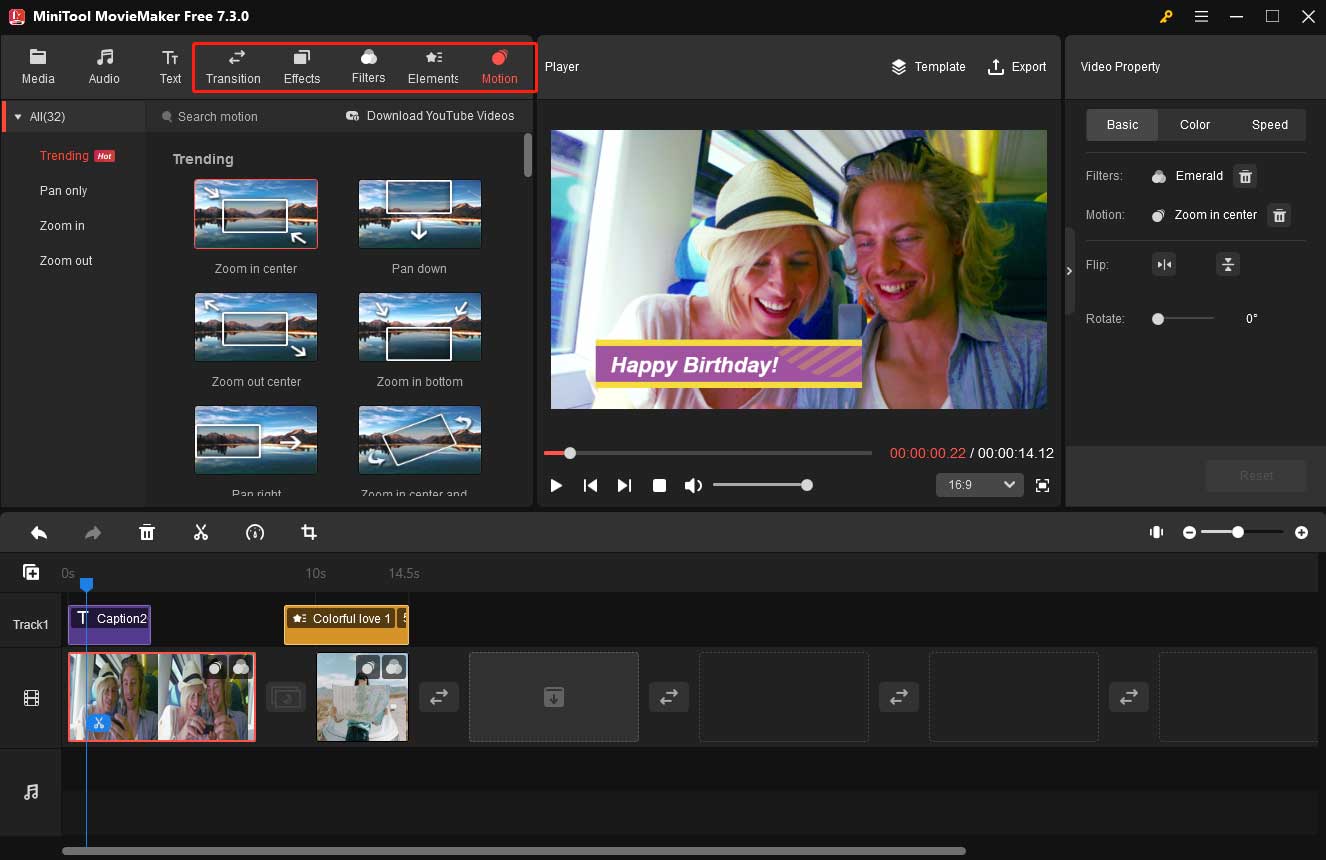Switch to the Basic property tab
This screenshot has height=860, width=1326.
[1122, 125]
